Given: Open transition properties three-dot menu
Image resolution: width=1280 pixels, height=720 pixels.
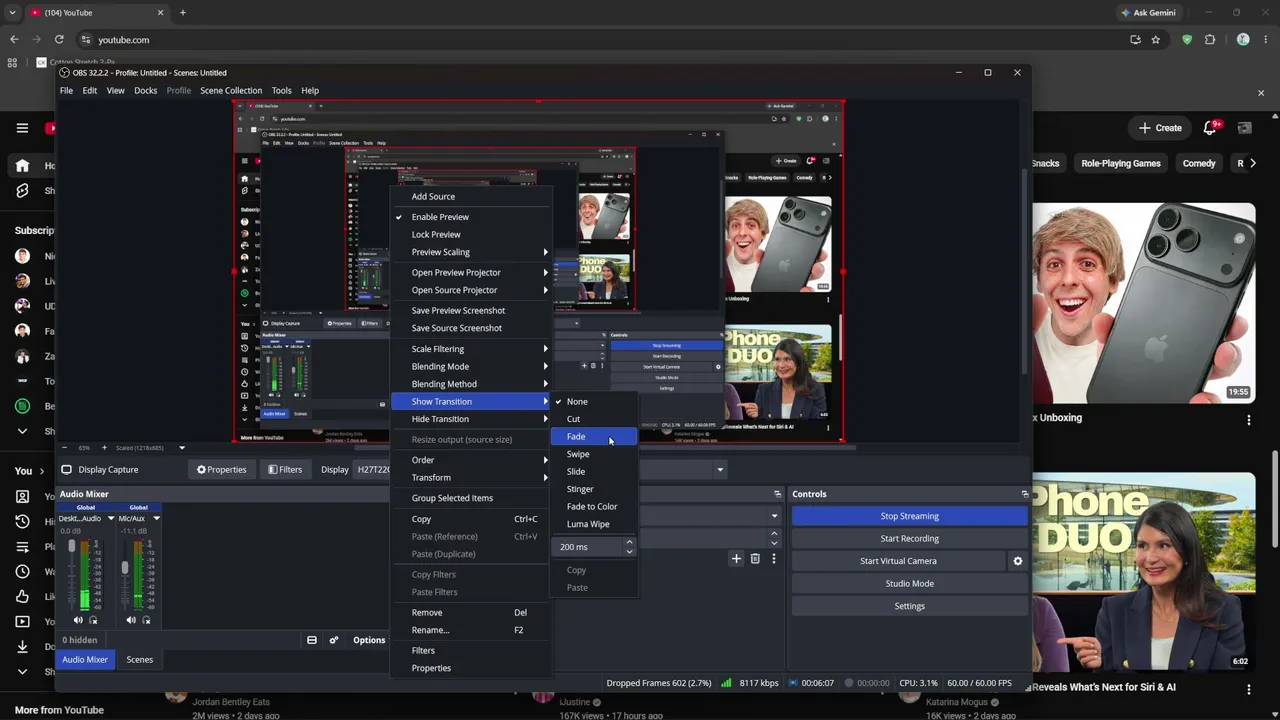Looking at the screenshot, I should coord(773,559).
